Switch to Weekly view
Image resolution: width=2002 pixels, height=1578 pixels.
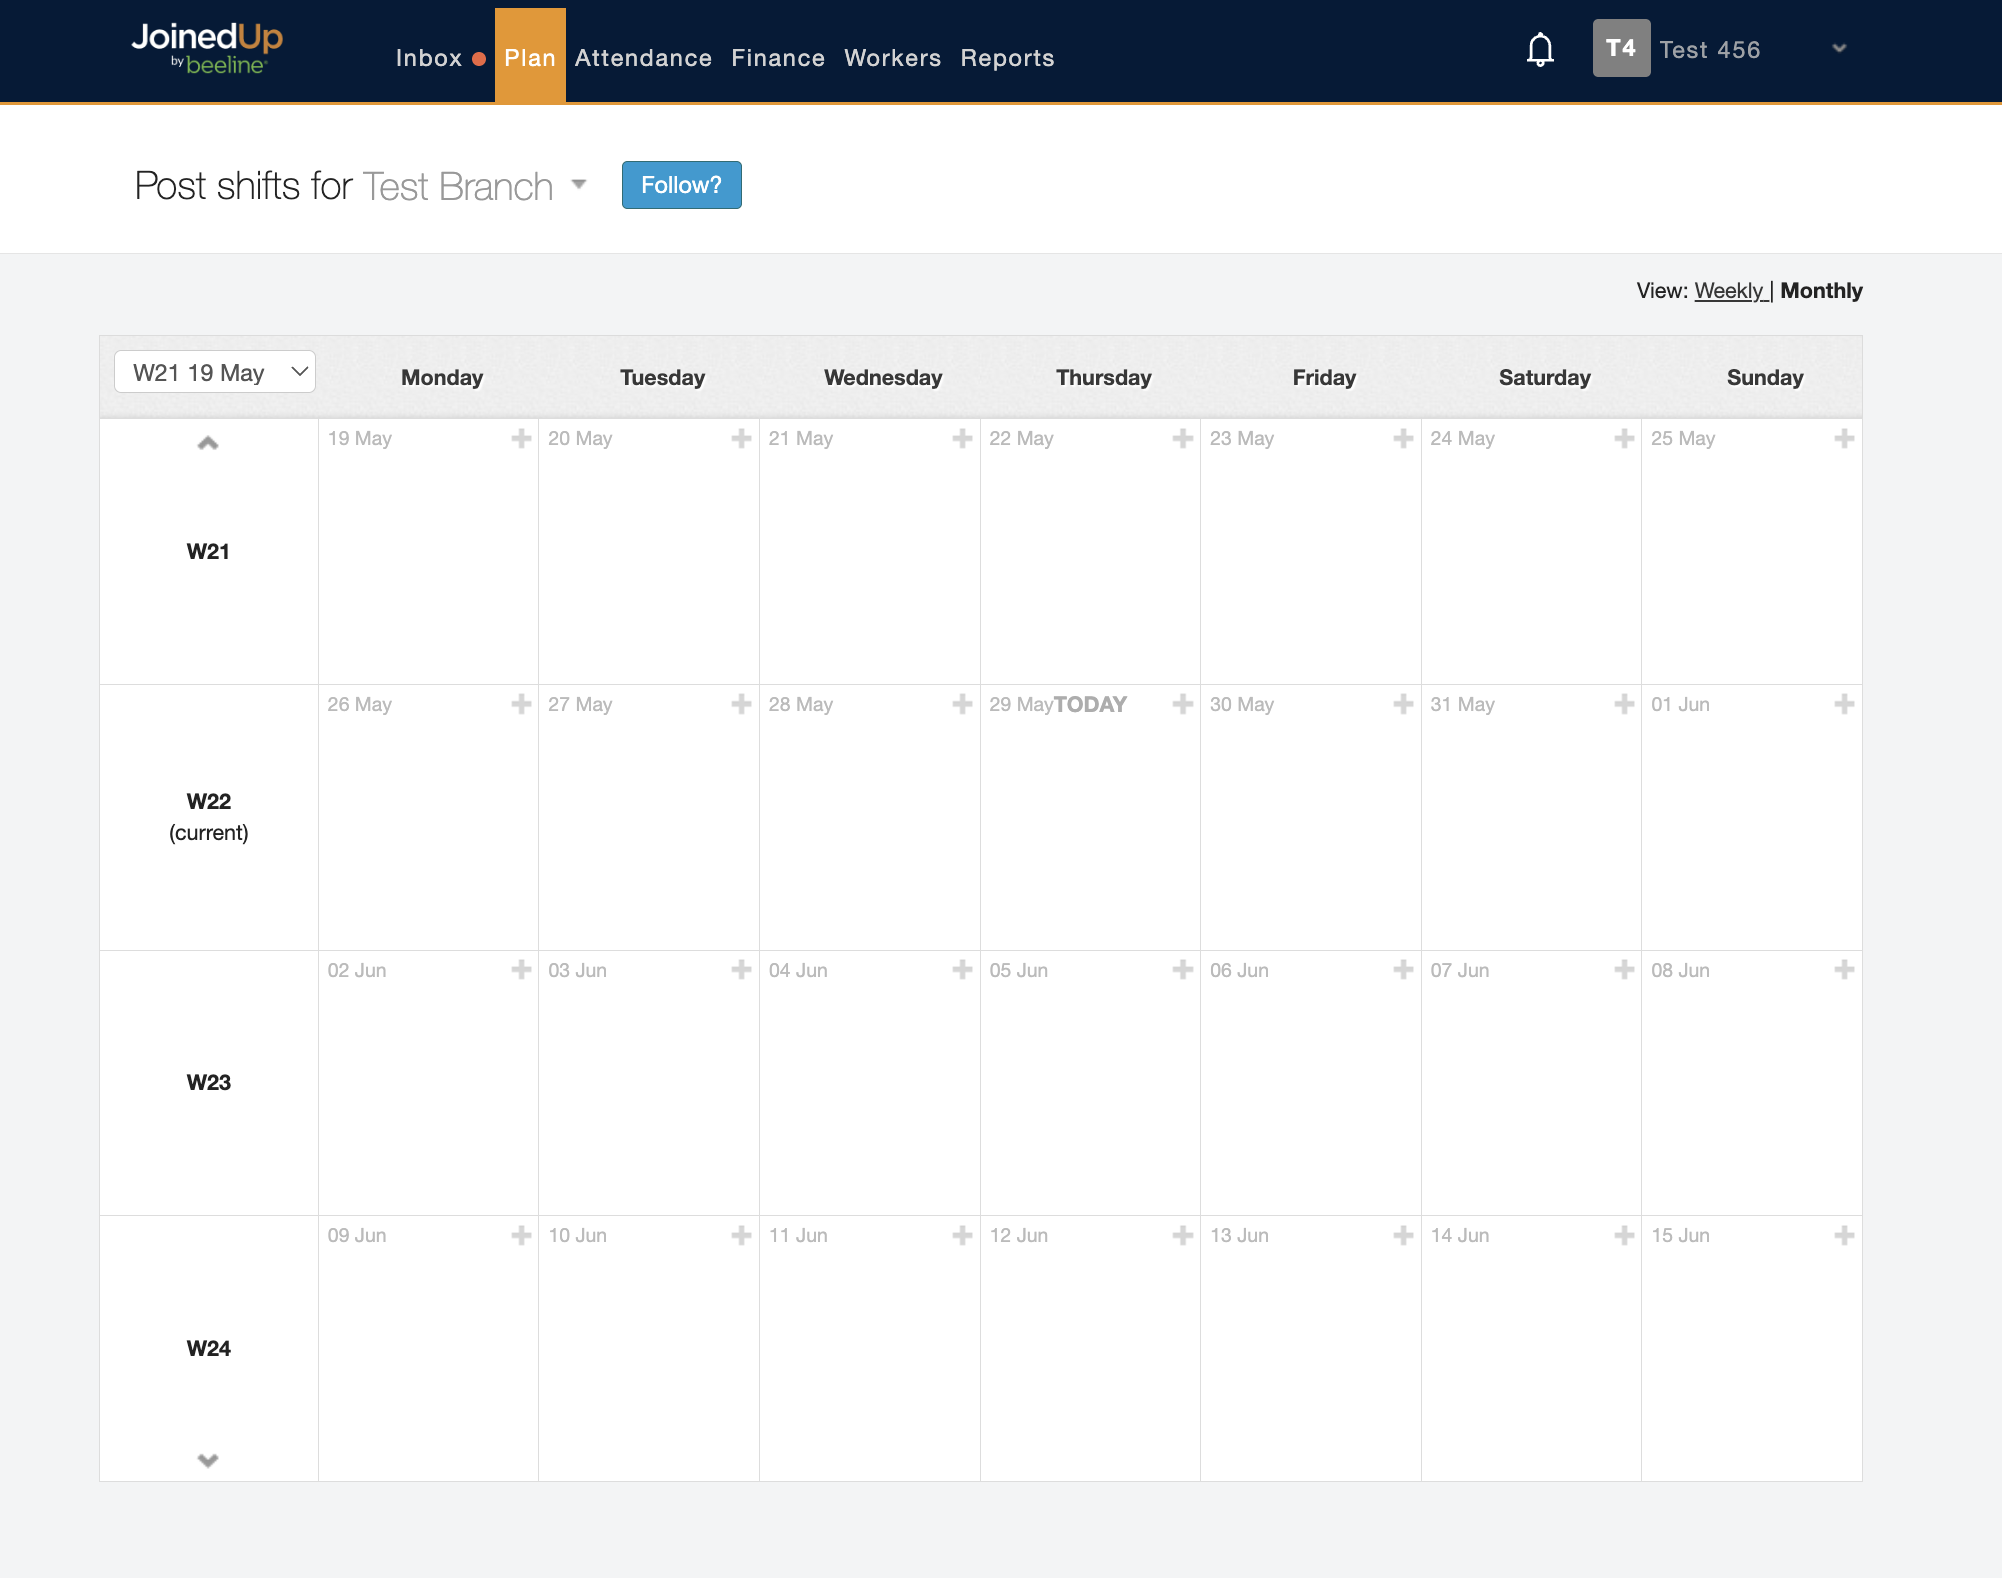1729,291
